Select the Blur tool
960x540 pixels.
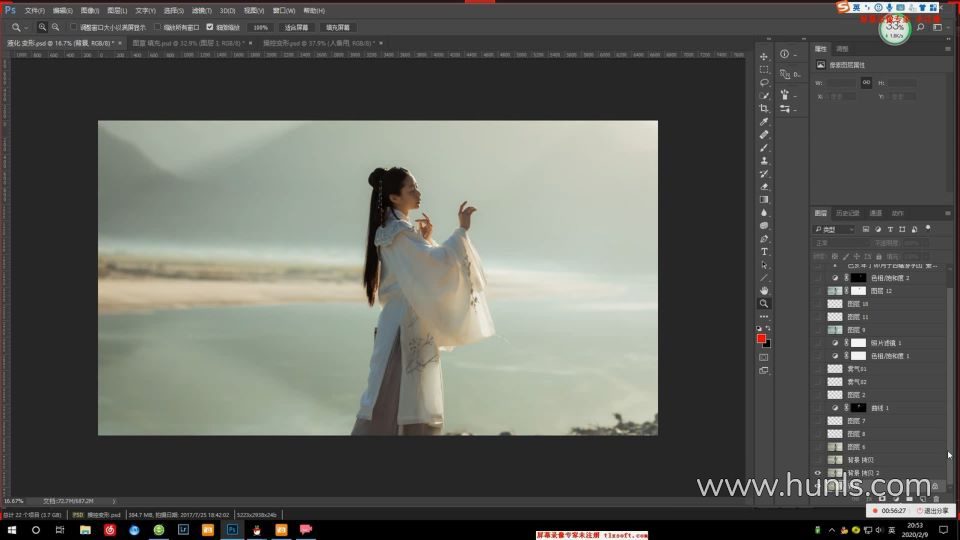click(x=763, y=212)
